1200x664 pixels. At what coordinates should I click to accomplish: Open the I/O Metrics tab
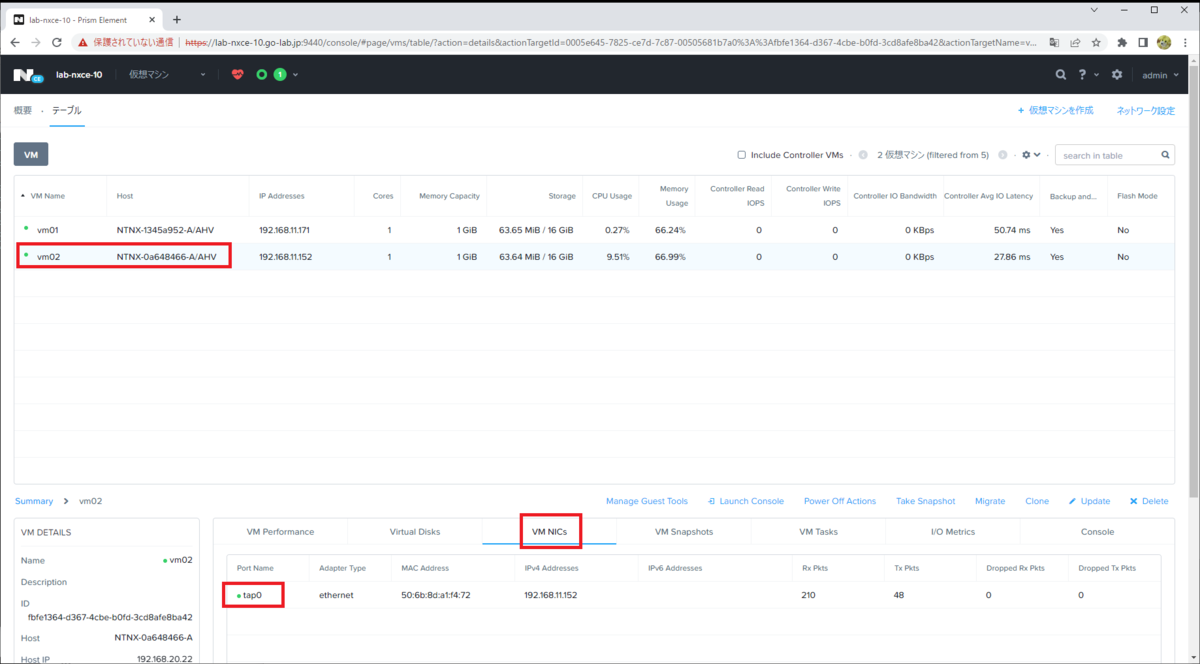(952, 531)
